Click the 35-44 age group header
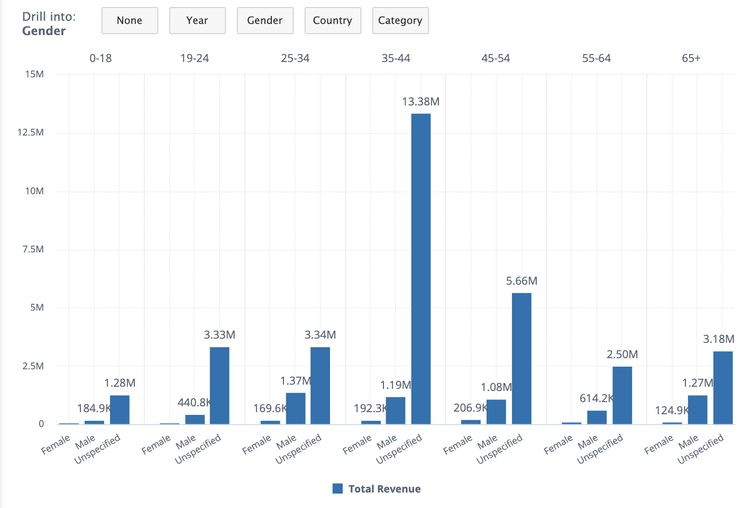 click(x=396, y=58)
